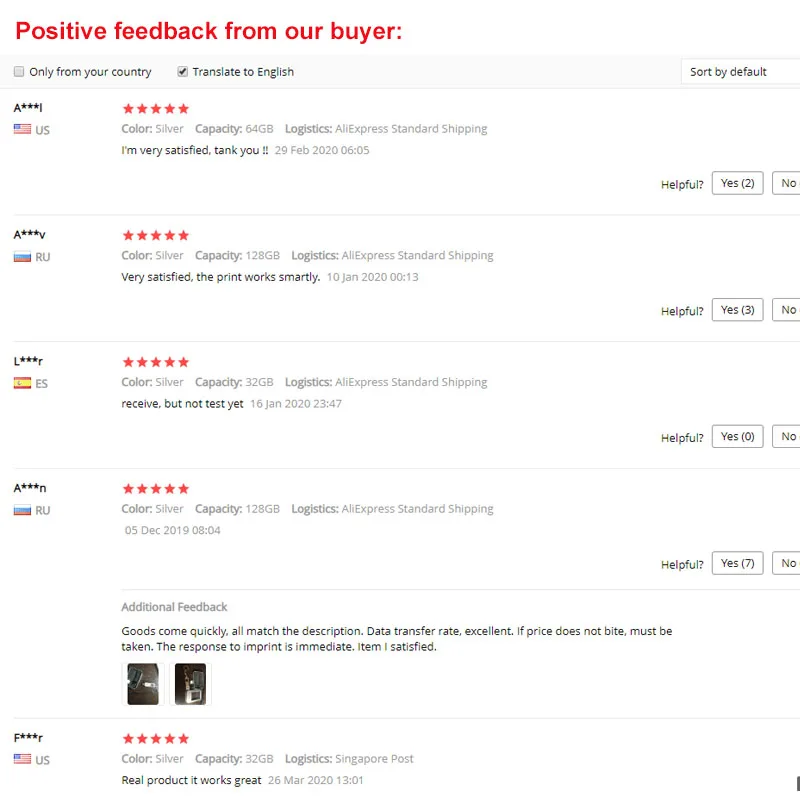Click No button on A***n's review
800x800 pixels.
pyautogui.click(x=786, y=563)
